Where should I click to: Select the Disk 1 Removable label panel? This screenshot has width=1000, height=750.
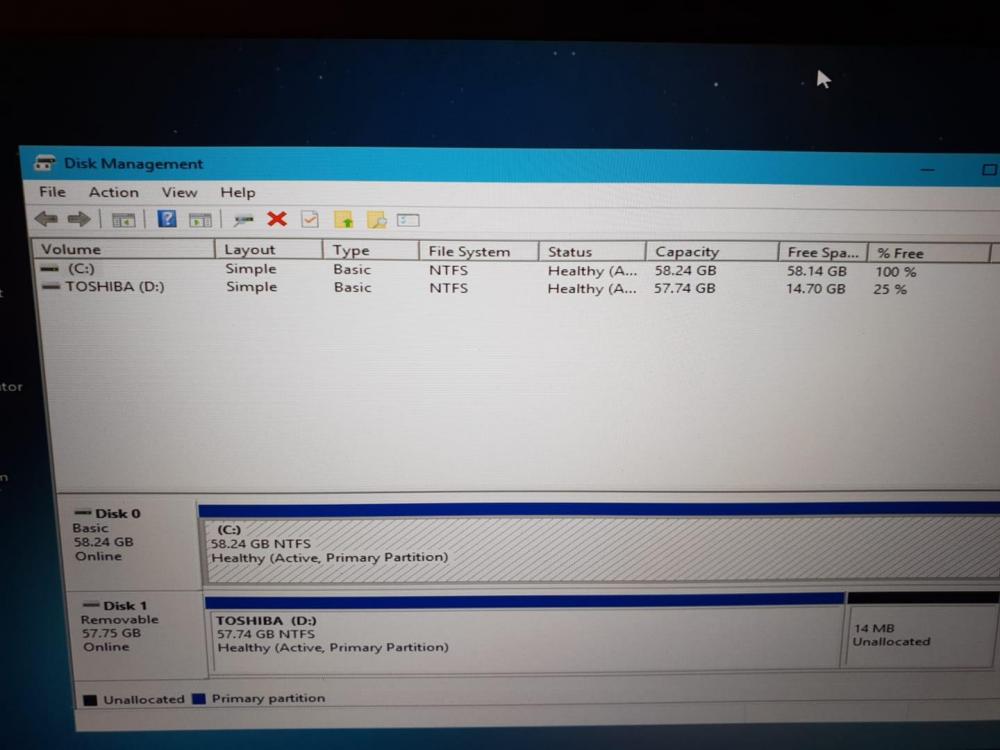click(x=139, y=634)
